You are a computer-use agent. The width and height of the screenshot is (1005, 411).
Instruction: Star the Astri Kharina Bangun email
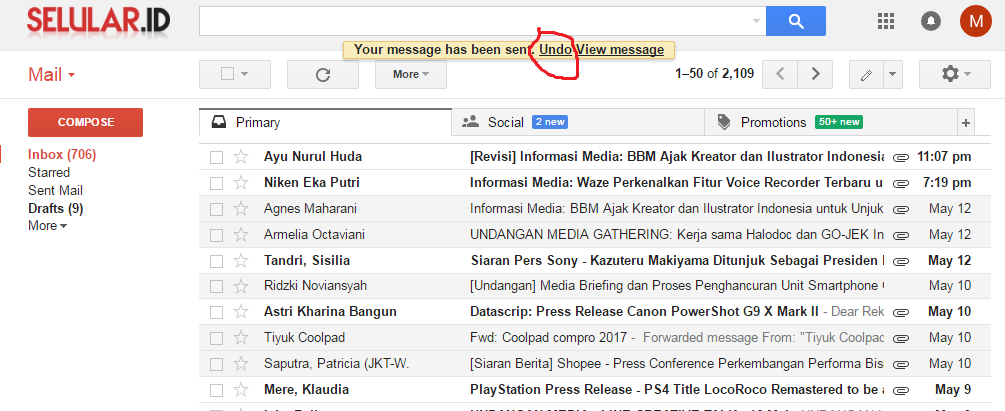tap(241, 312)
